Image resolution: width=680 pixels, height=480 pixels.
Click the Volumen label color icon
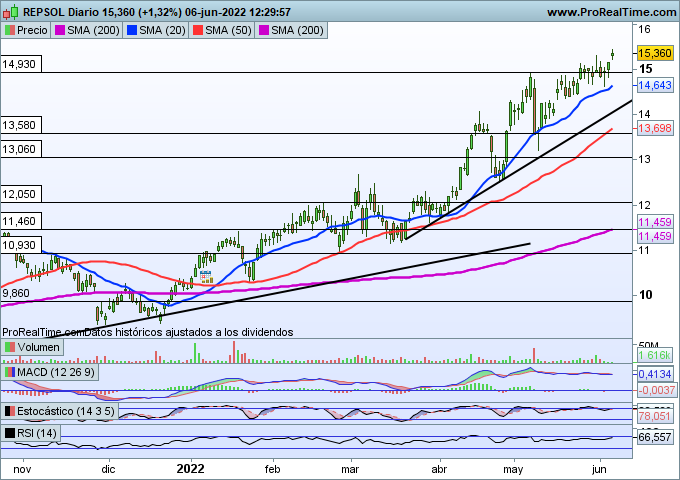(10, 347)
